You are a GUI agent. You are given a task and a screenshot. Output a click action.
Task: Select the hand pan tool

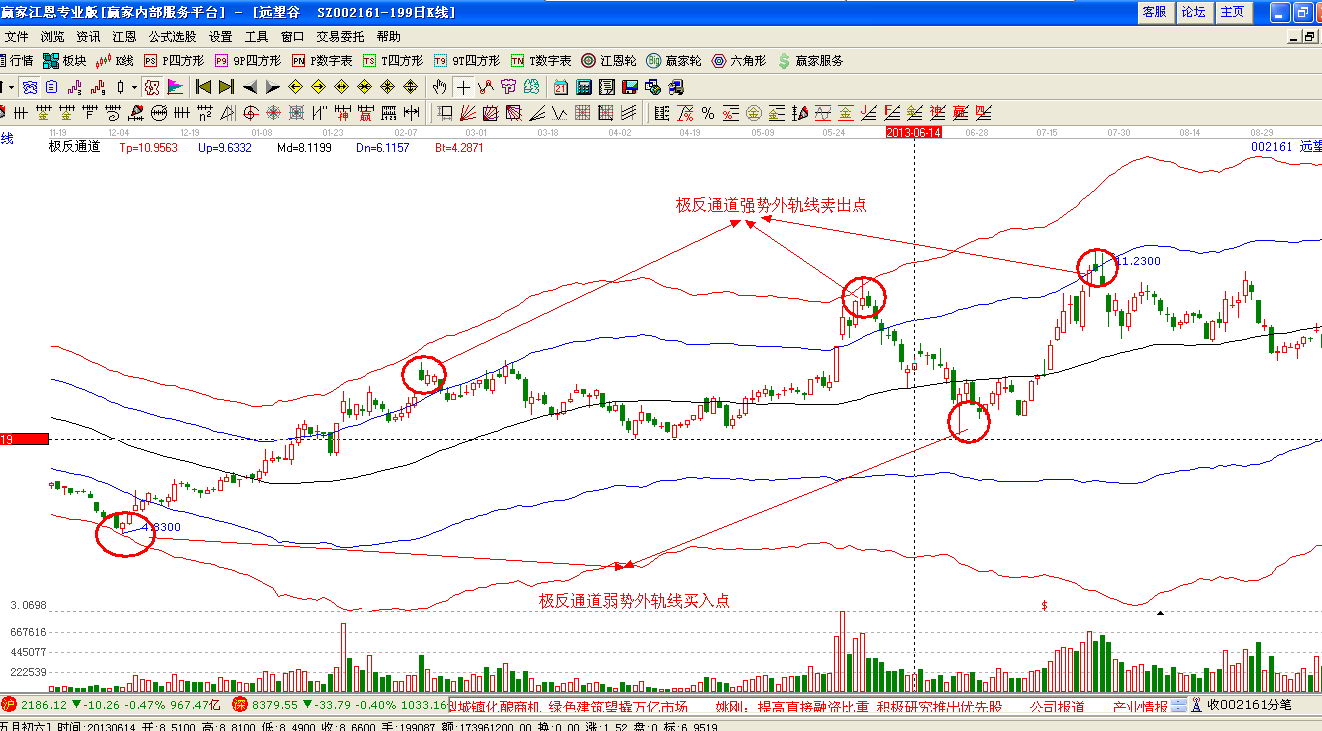(x=439, y=87)
